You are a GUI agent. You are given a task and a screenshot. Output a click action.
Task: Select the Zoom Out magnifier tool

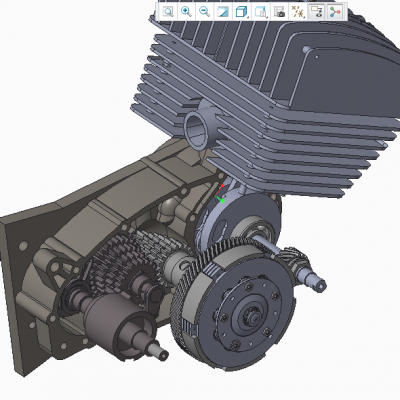point(204,12)
